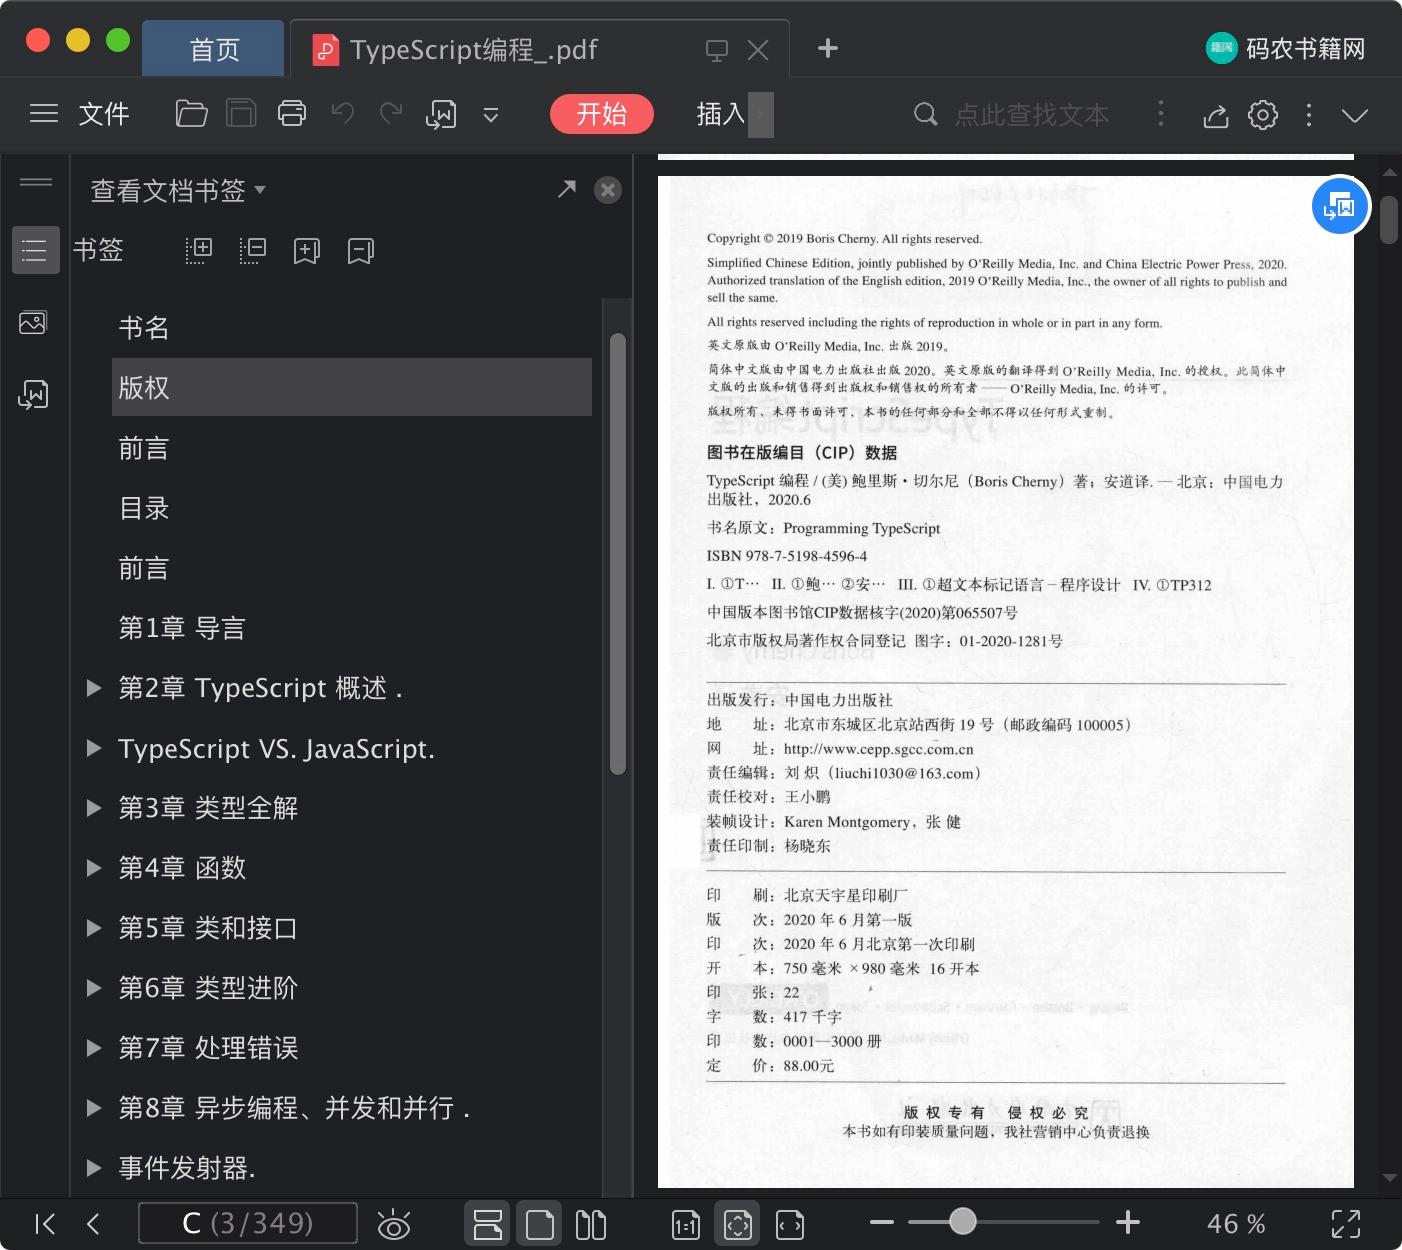Click the convert PDF to Word icon
The width and height of the screenshot is (1402, 1250).
(x=441, y=114)
